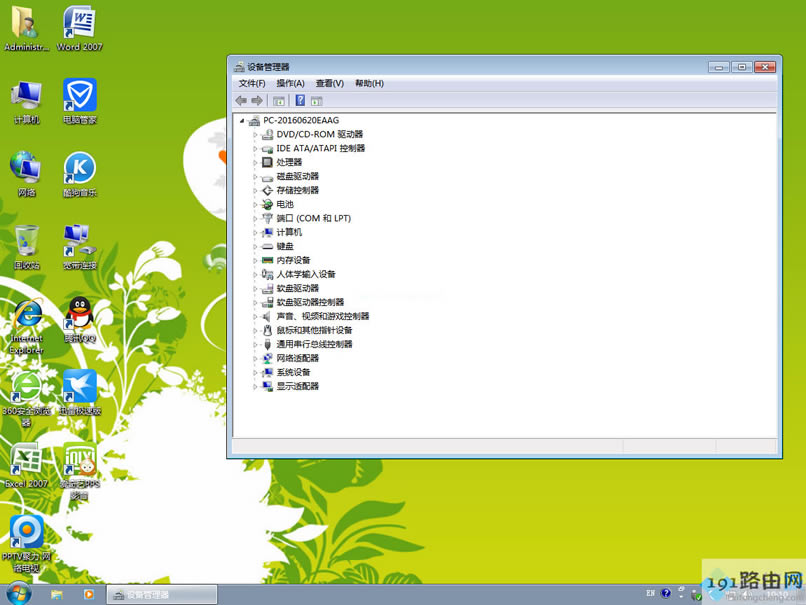Open PPTV聚力 网络电视 shortcut
Screen dimensions: 806x605
click(x=27, y=544)
